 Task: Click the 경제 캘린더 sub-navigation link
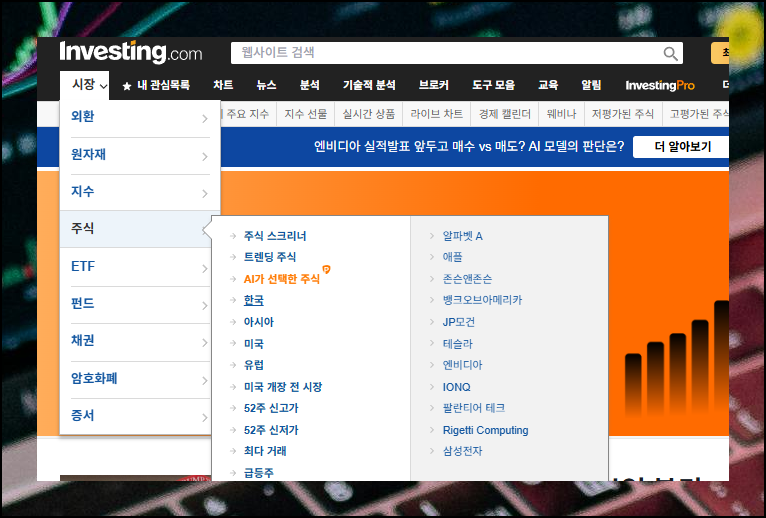click(x=505, y=114)
